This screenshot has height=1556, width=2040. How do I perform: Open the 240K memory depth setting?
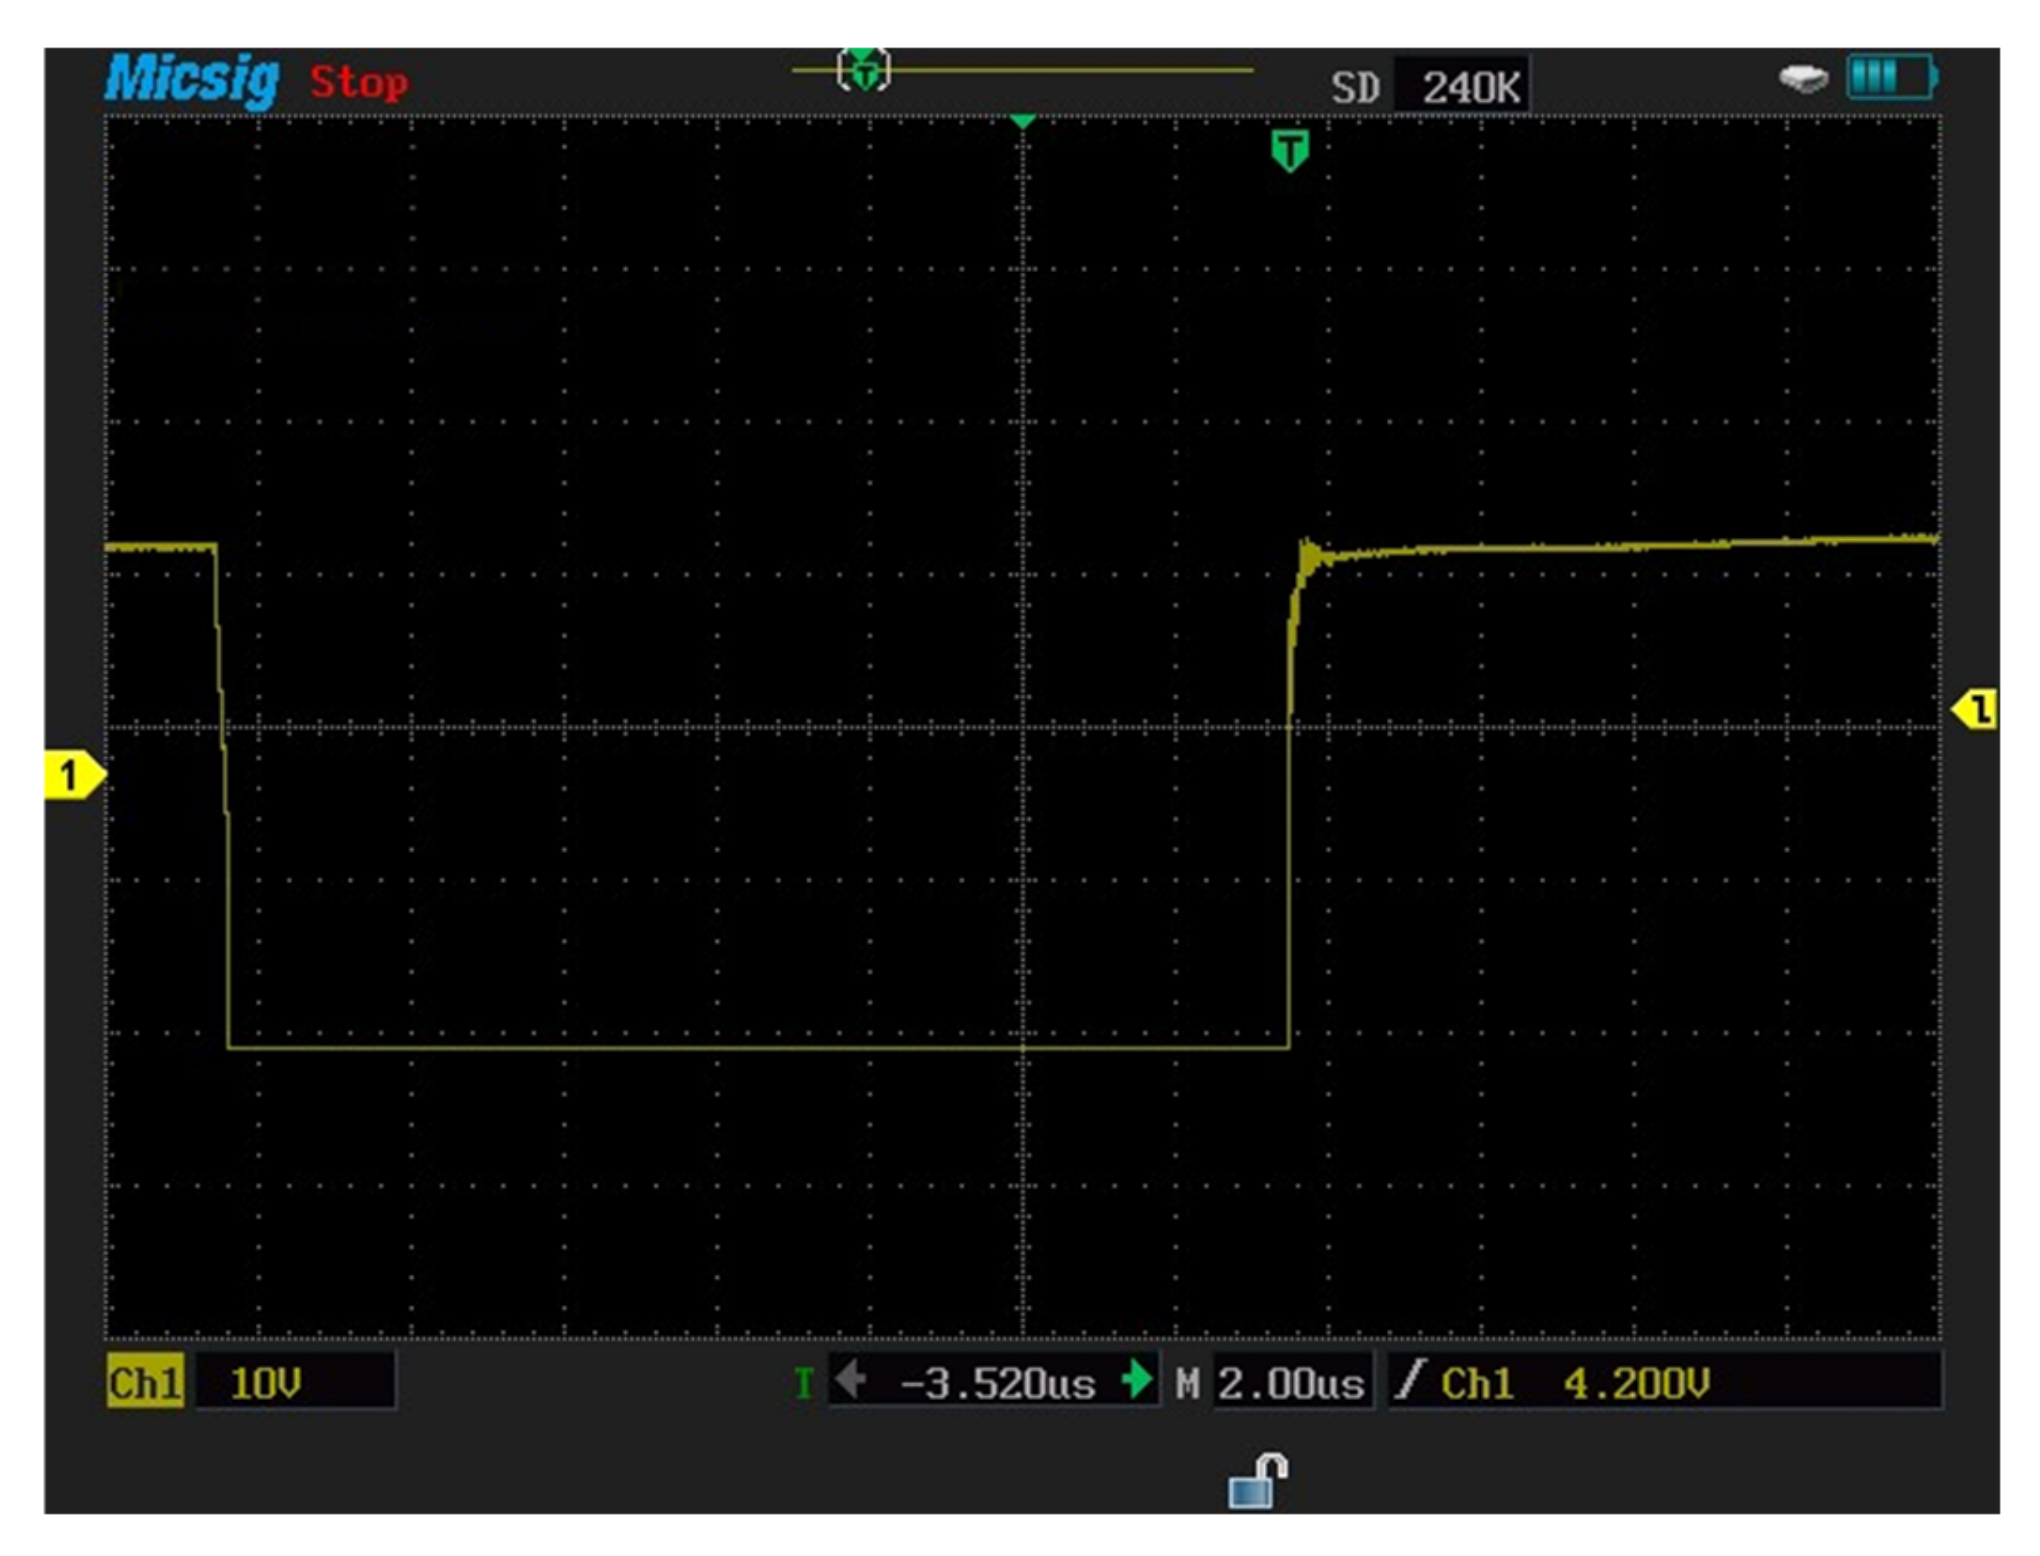1470,88
